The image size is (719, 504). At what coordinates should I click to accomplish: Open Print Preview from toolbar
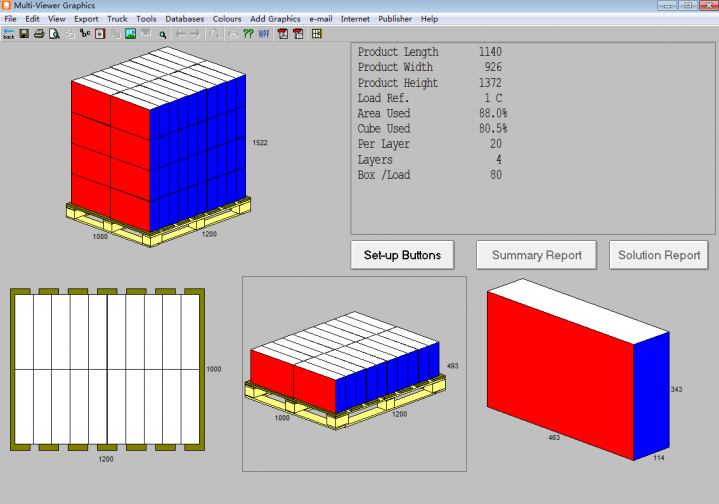pyautogui.click(x=54, y=33)
